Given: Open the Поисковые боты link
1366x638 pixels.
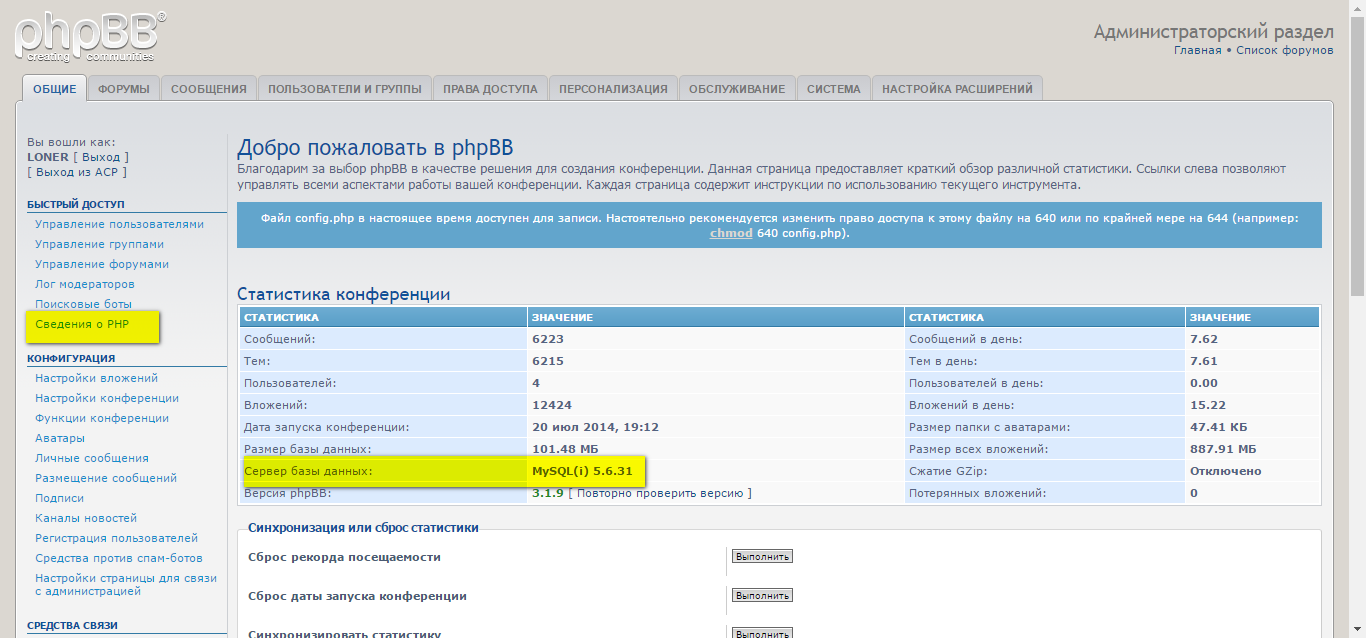Looking at the screenshot, I should (x=83, y=304).
